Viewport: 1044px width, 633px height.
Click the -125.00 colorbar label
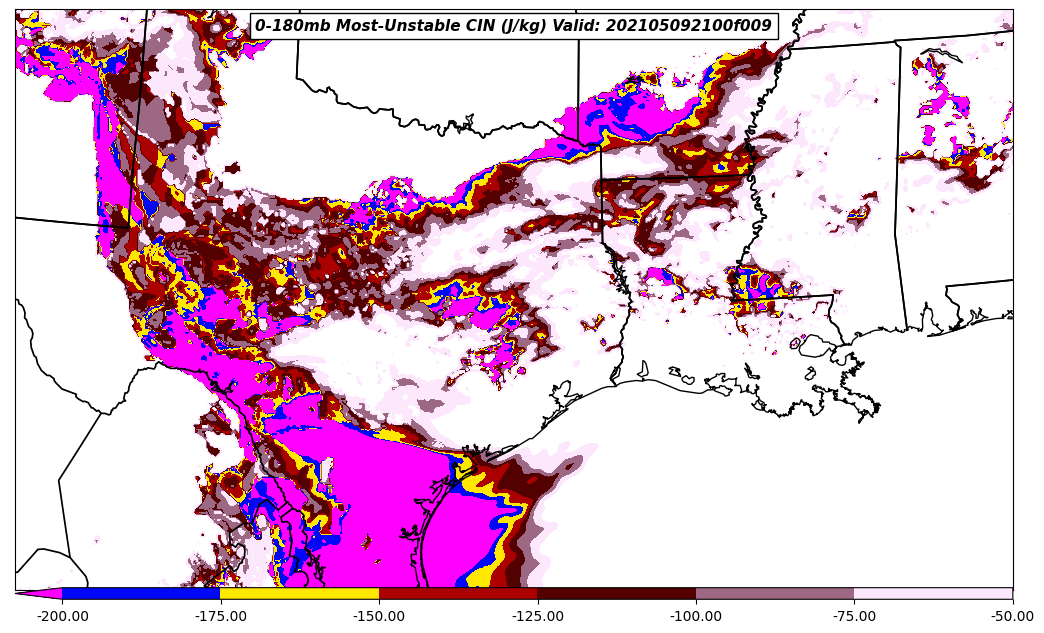tap(537, 616)
